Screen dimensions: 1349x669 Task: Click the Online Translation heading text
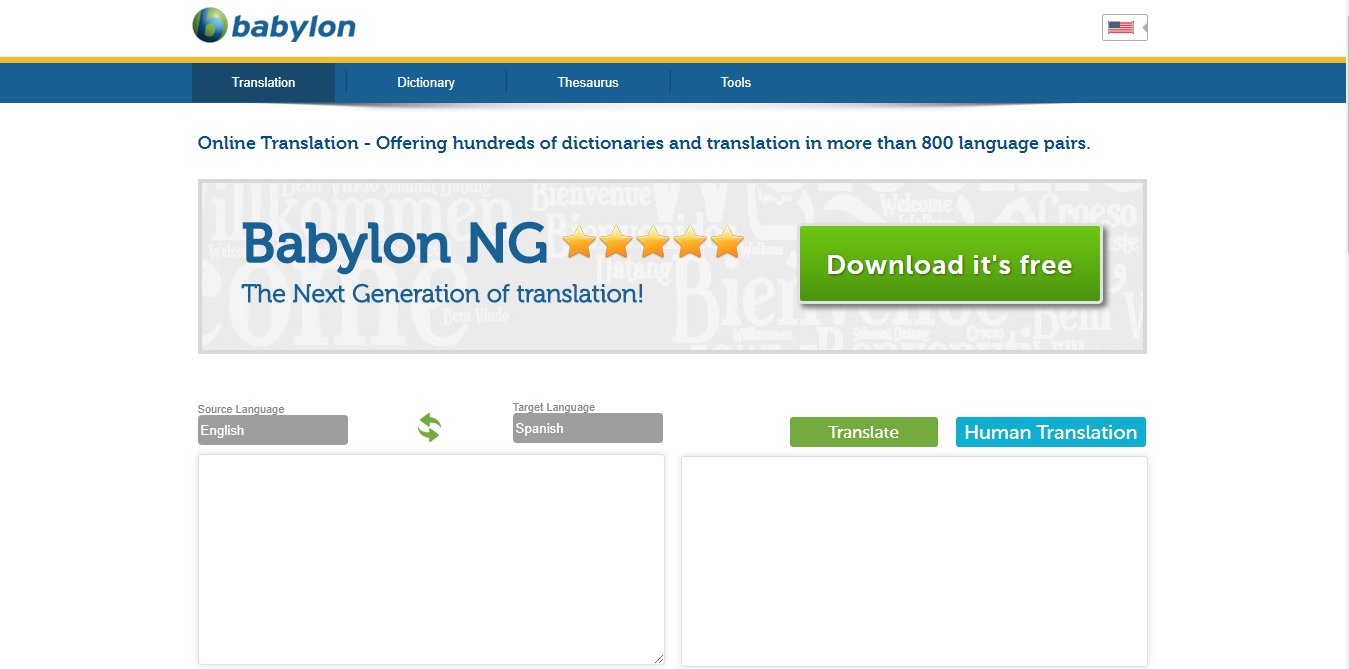tap(644, 143)
